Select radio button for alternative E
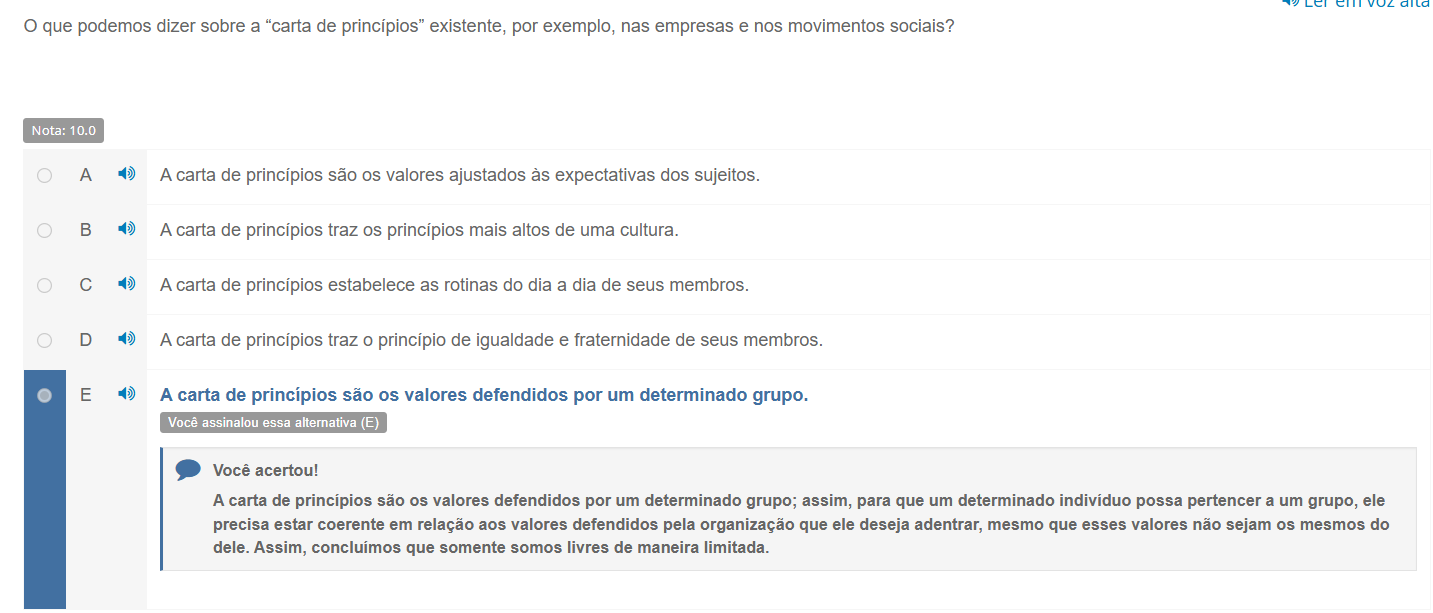The image size is (1433, 613). (x=44, y=396)
